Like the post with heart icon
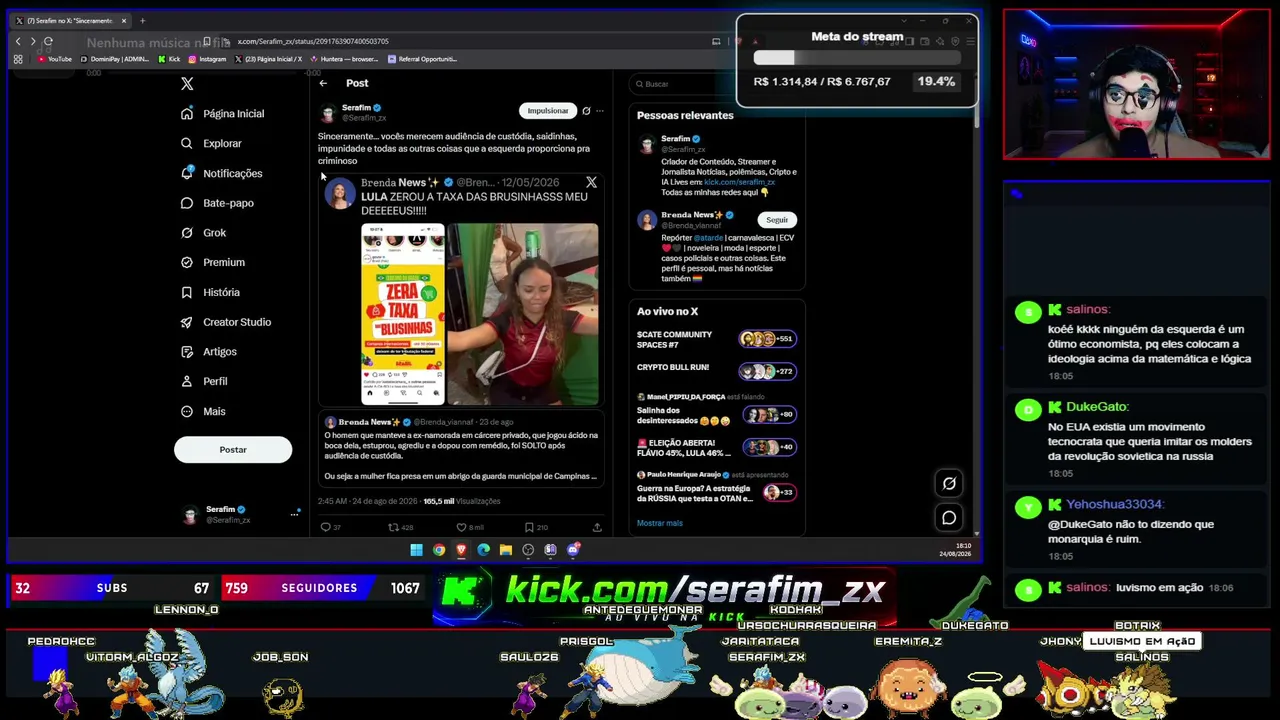This screenshot has height=720, width=1280. [x=461, y=527]
